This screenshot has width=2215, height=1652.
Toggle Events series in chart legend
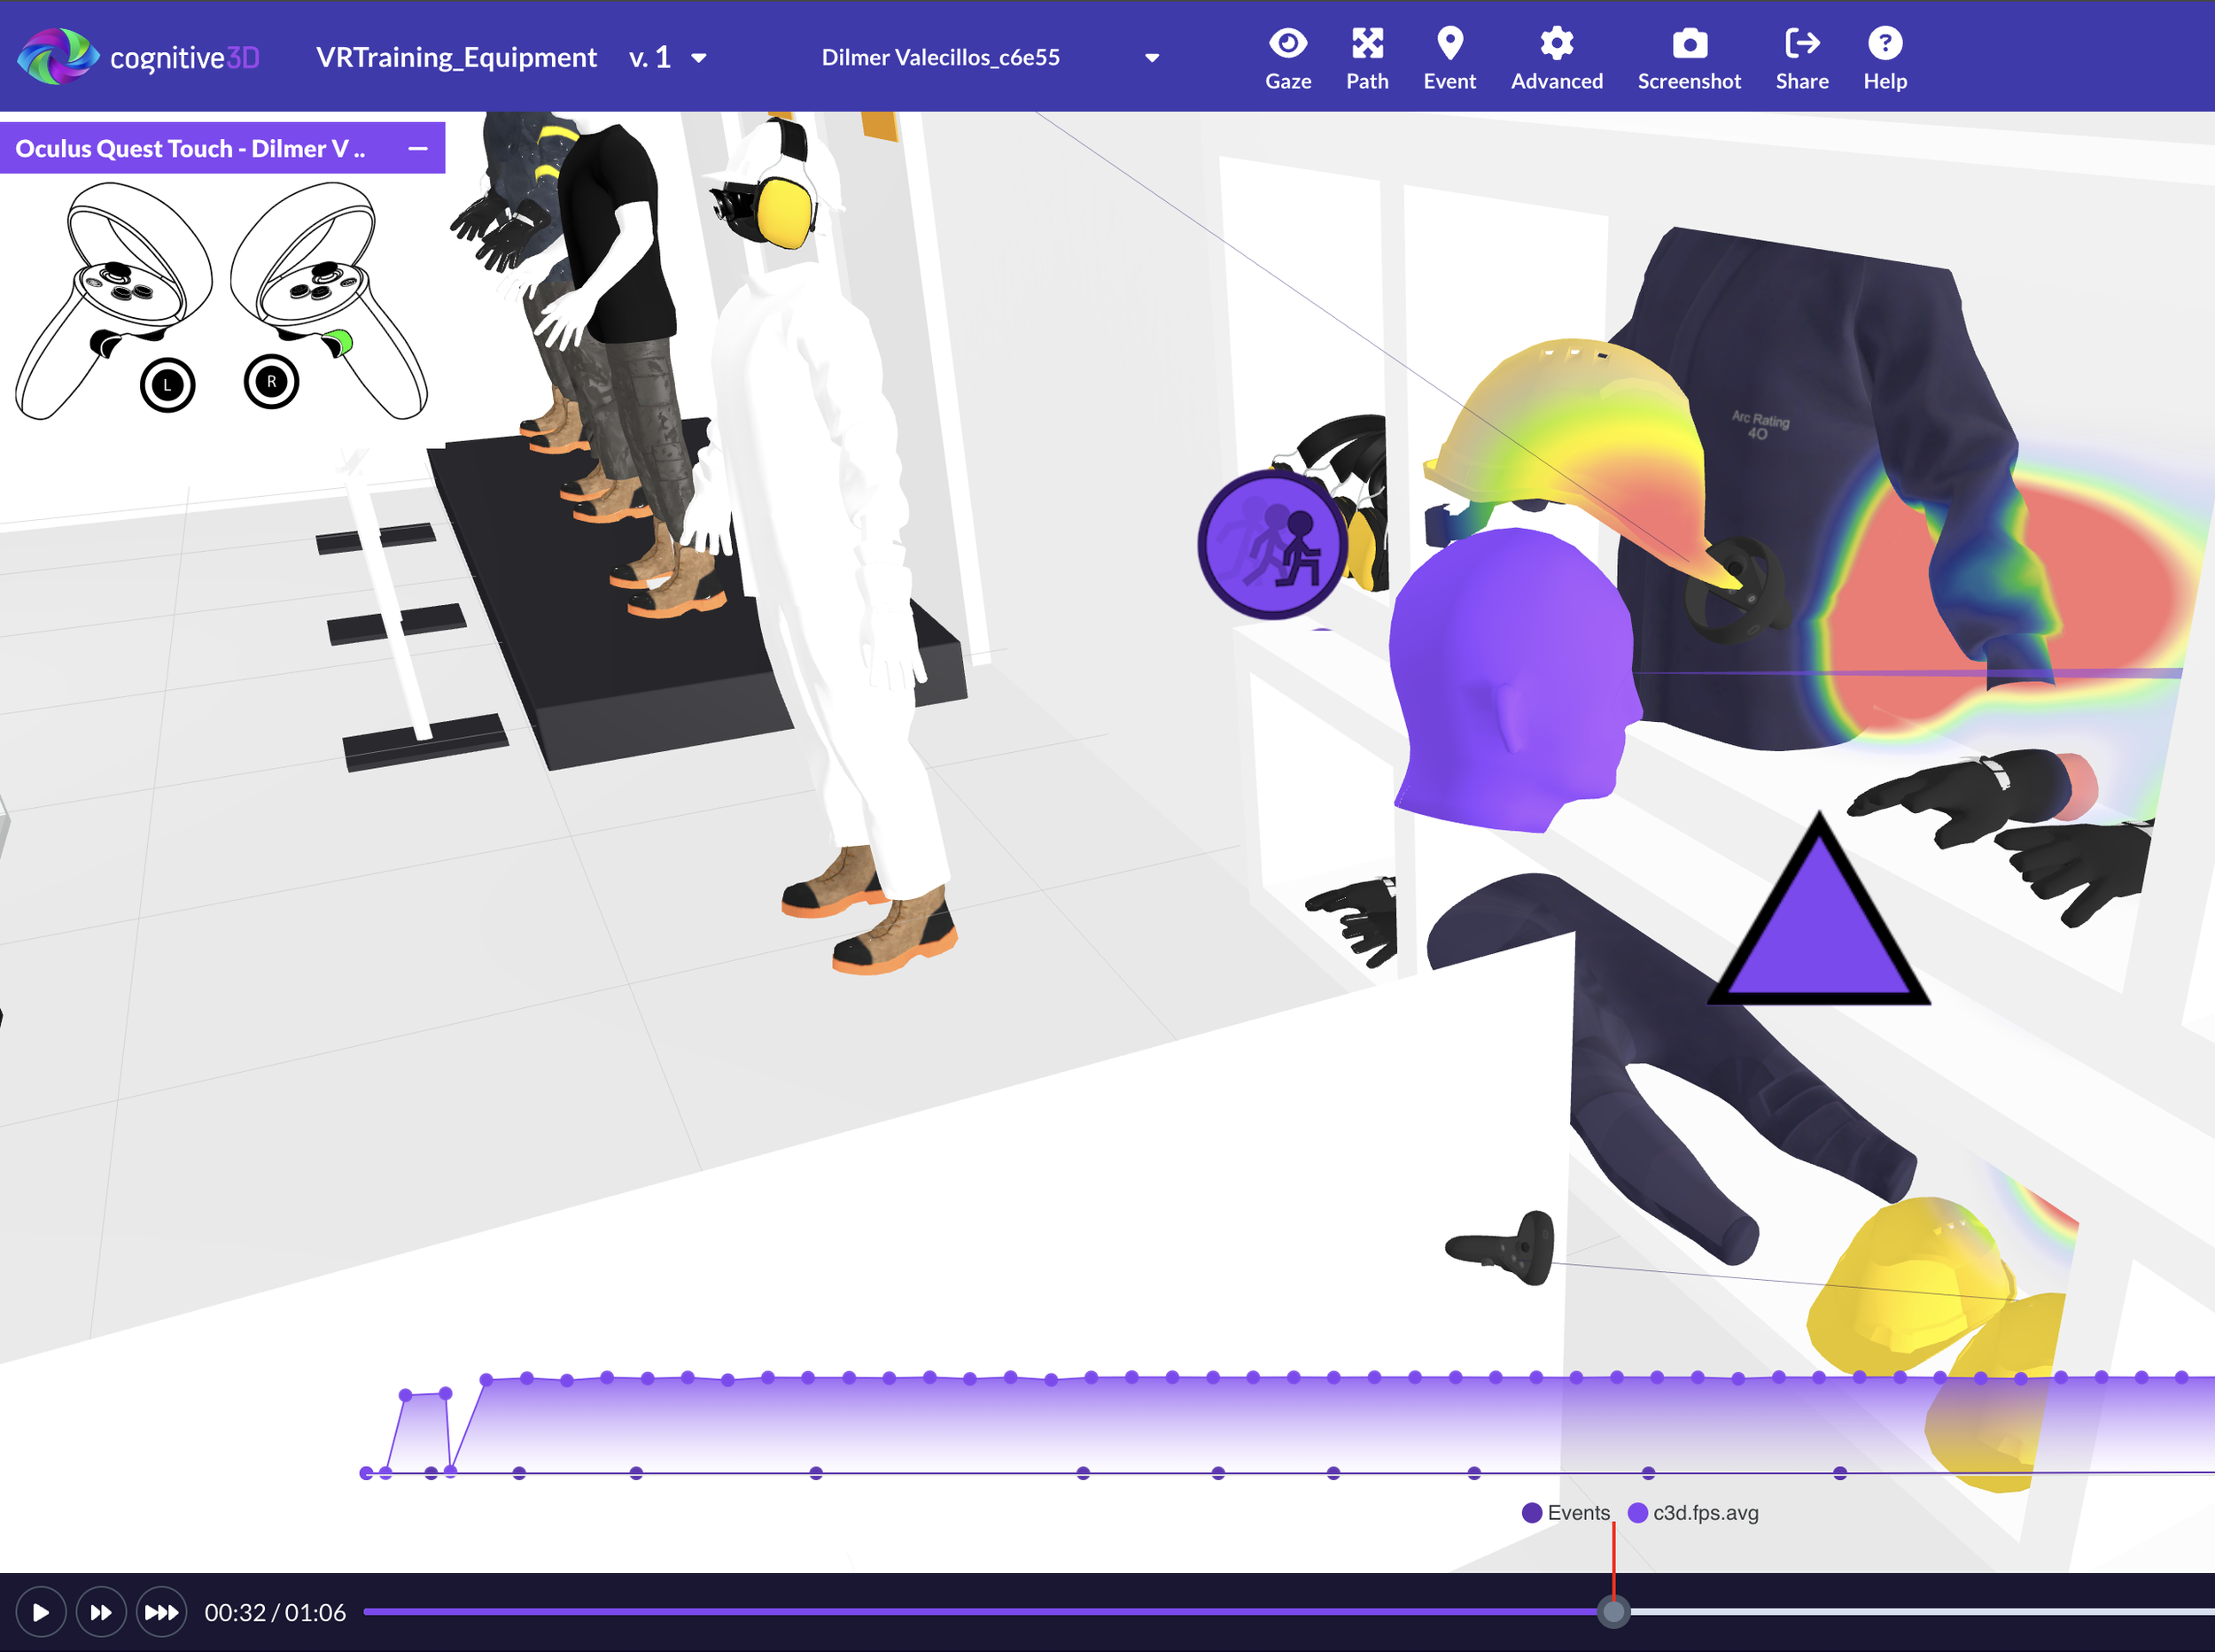click(x=1566, y=1512)
